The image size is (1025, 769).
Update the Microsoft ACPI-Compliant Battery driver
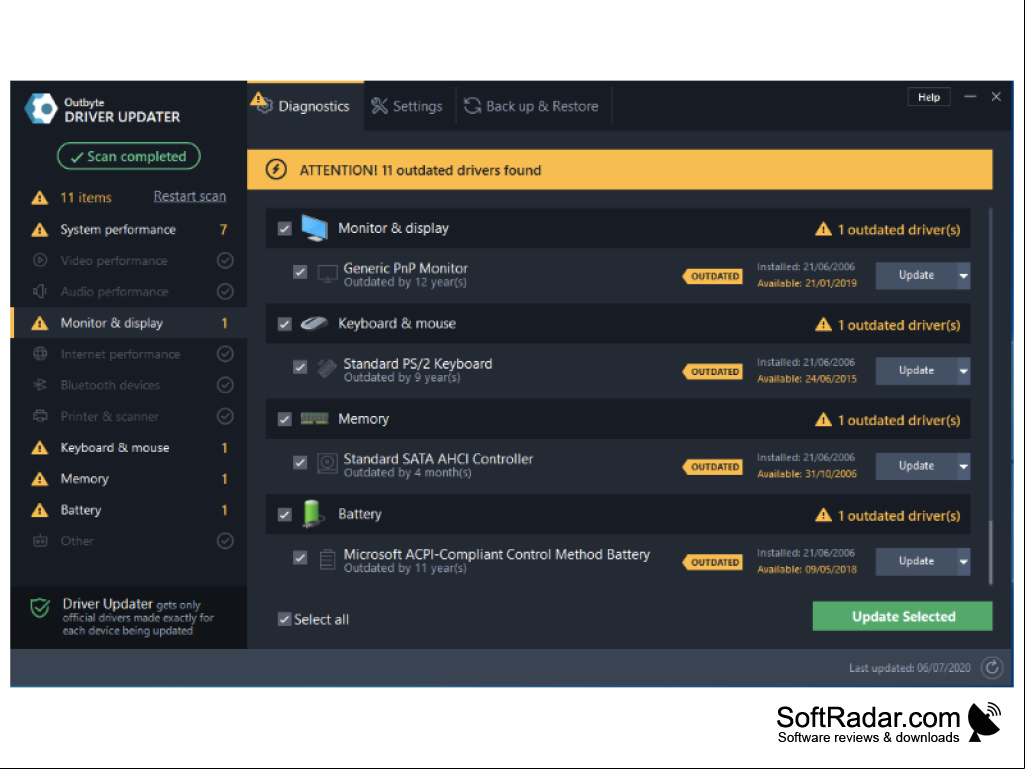[x=916, y=562]
